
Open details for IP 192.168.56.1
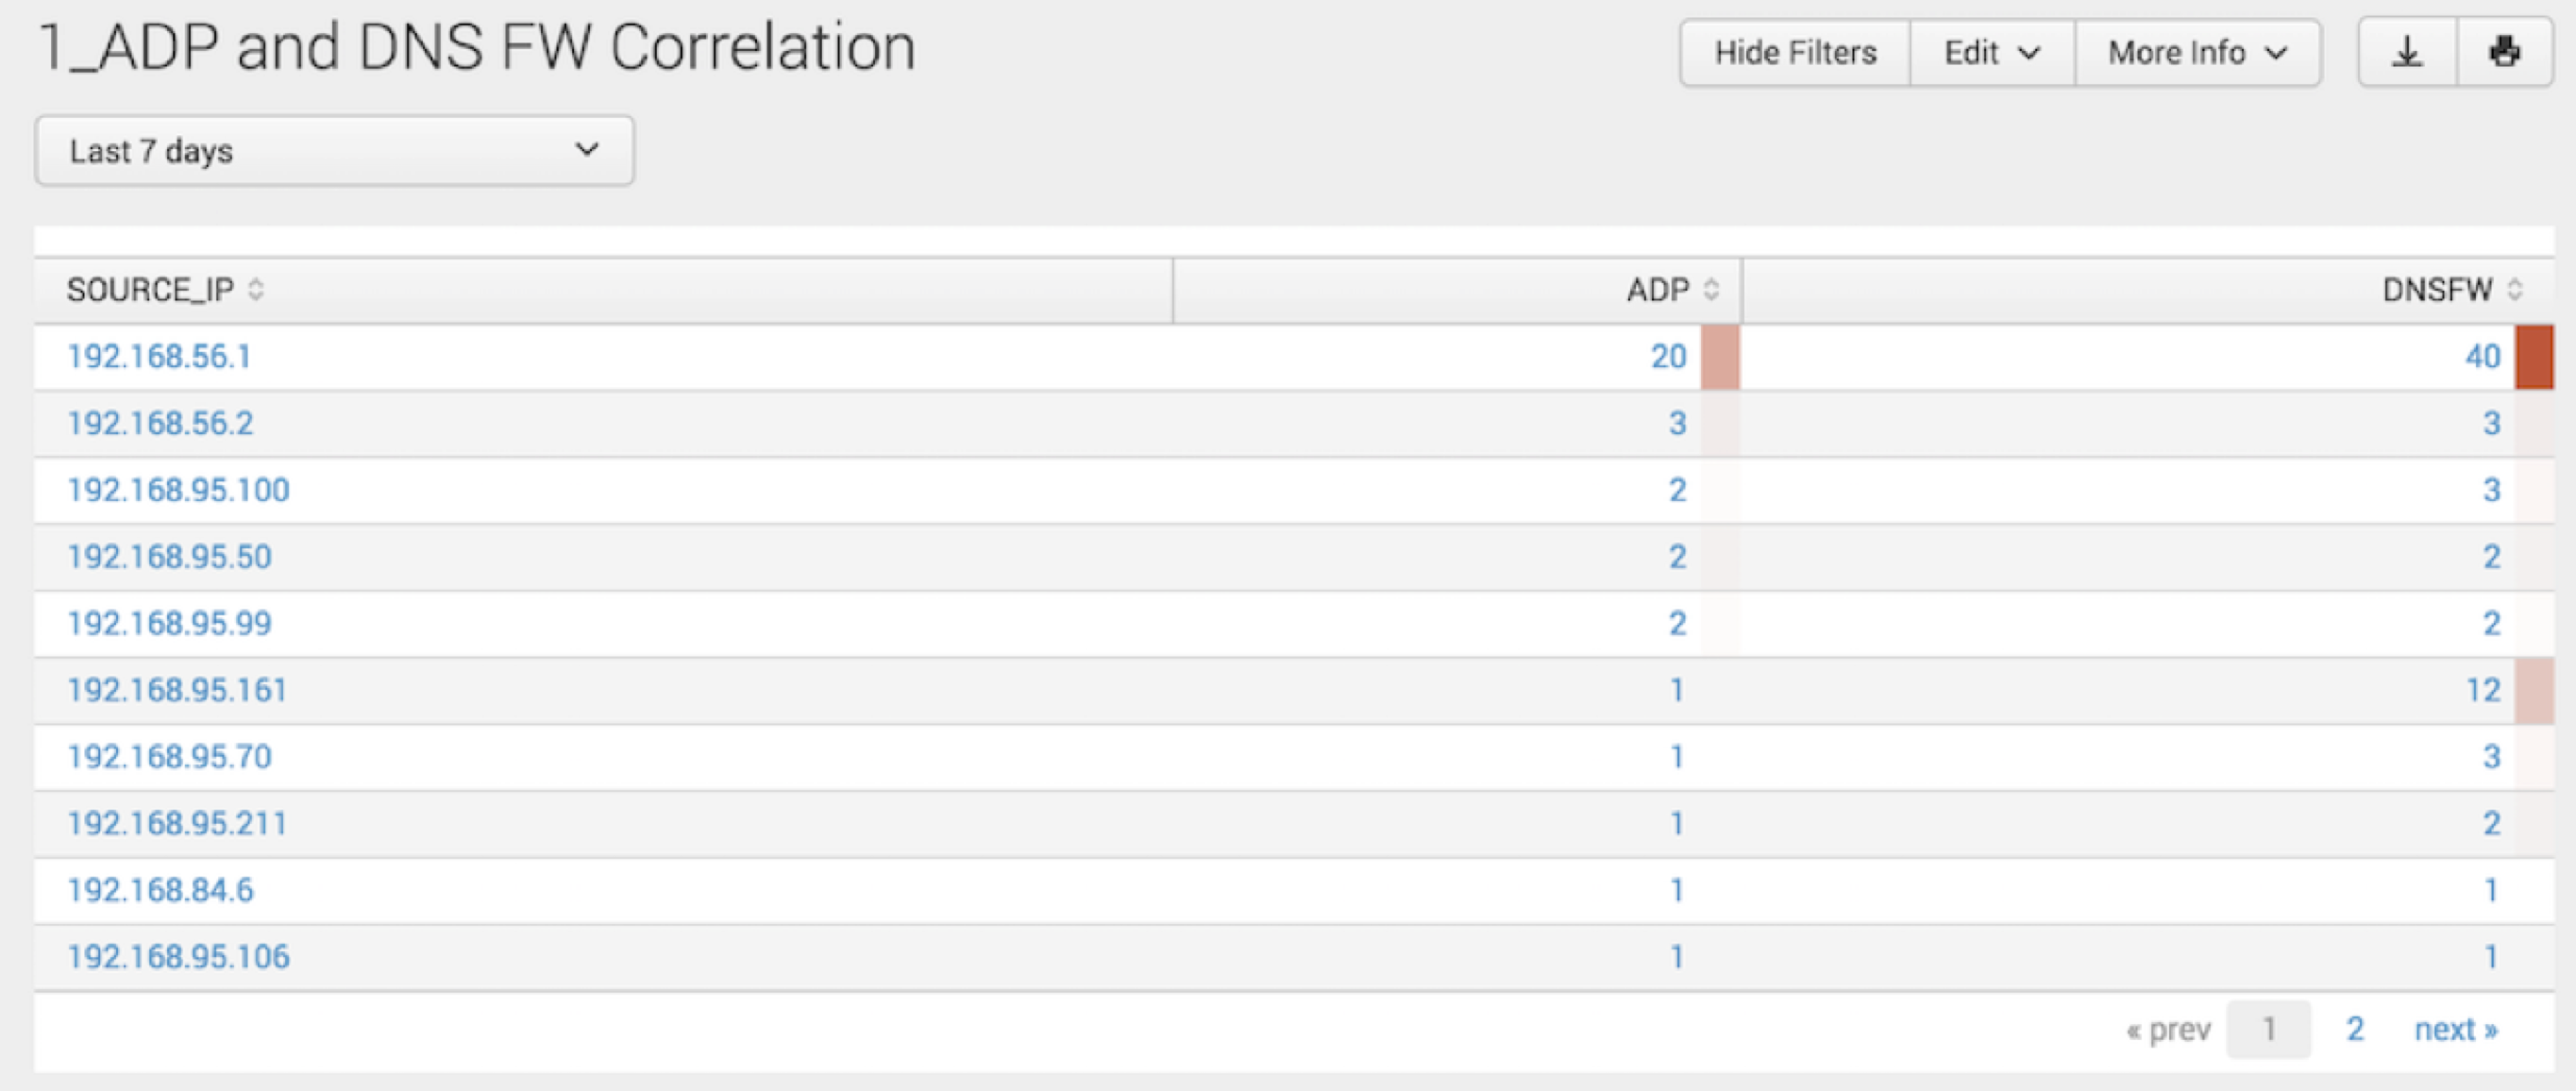click(160, 356)
